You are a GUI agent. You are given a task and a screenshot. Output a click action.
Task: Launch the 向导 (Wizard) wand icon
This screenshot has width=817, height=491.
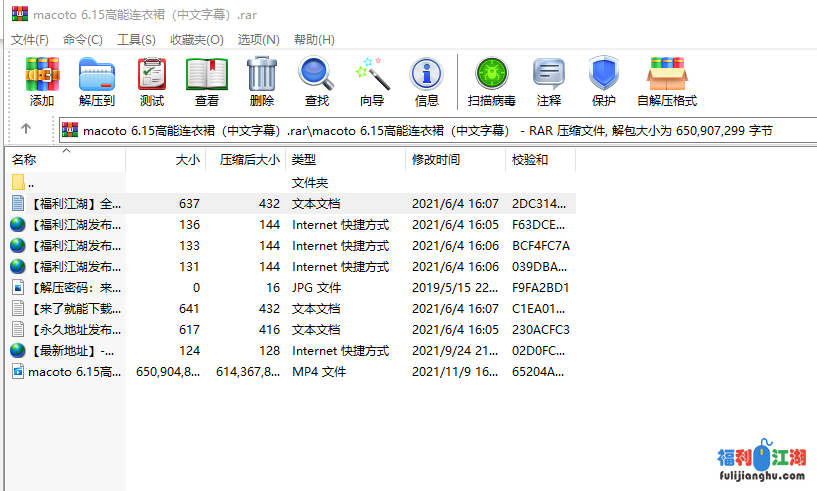[x=372, y=80]
